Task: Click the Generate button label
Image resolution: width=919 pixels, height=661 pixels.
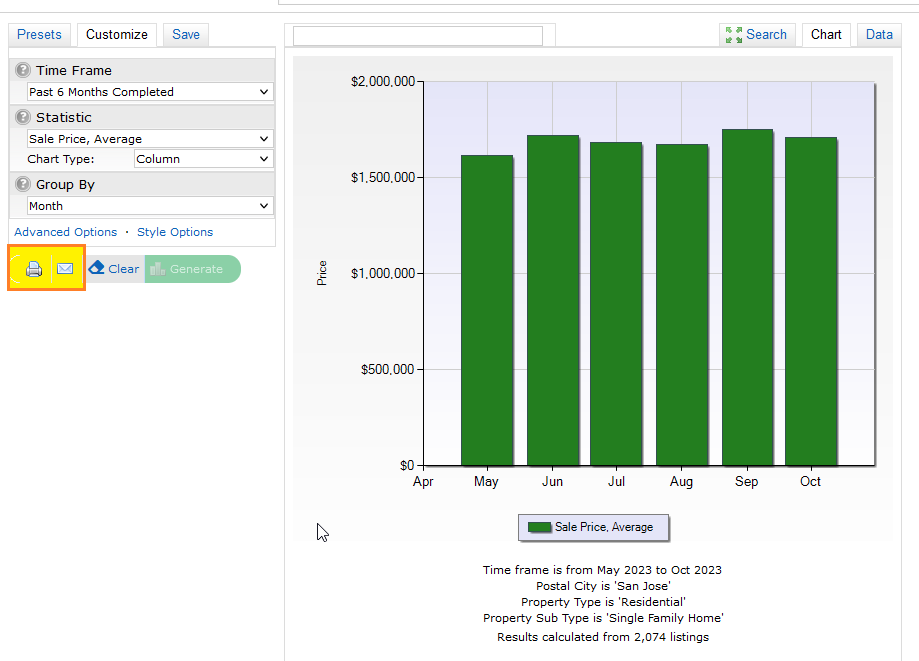Action: 196,269
